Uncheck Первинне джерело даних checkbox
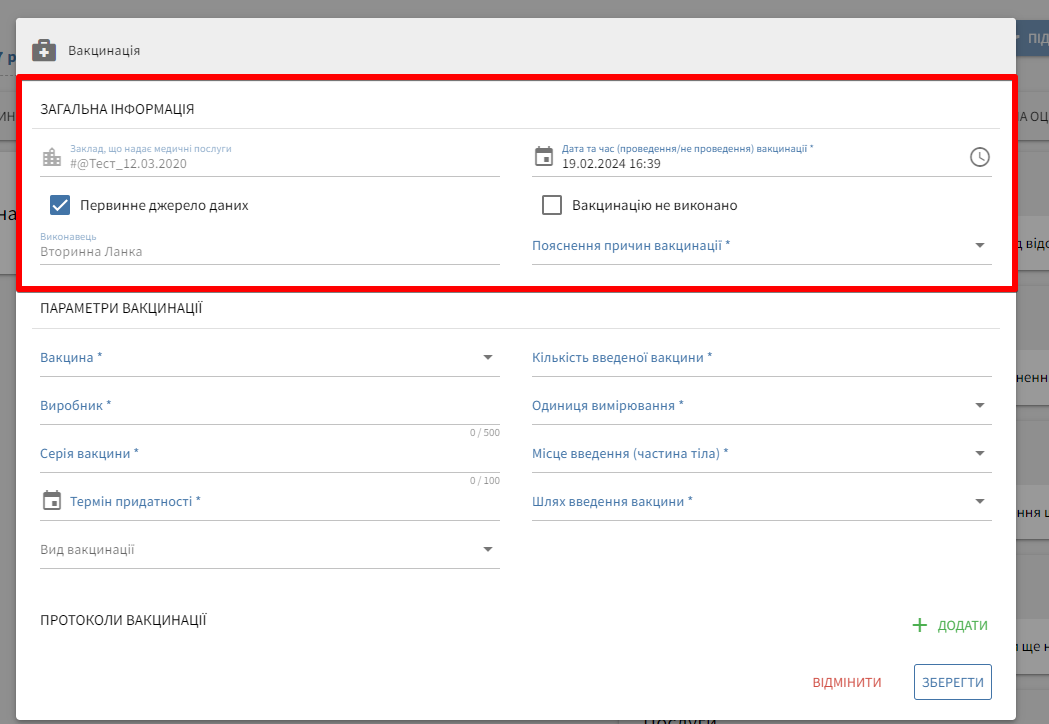The height and width of the screenshot is (724, 1049). [60, 205]
